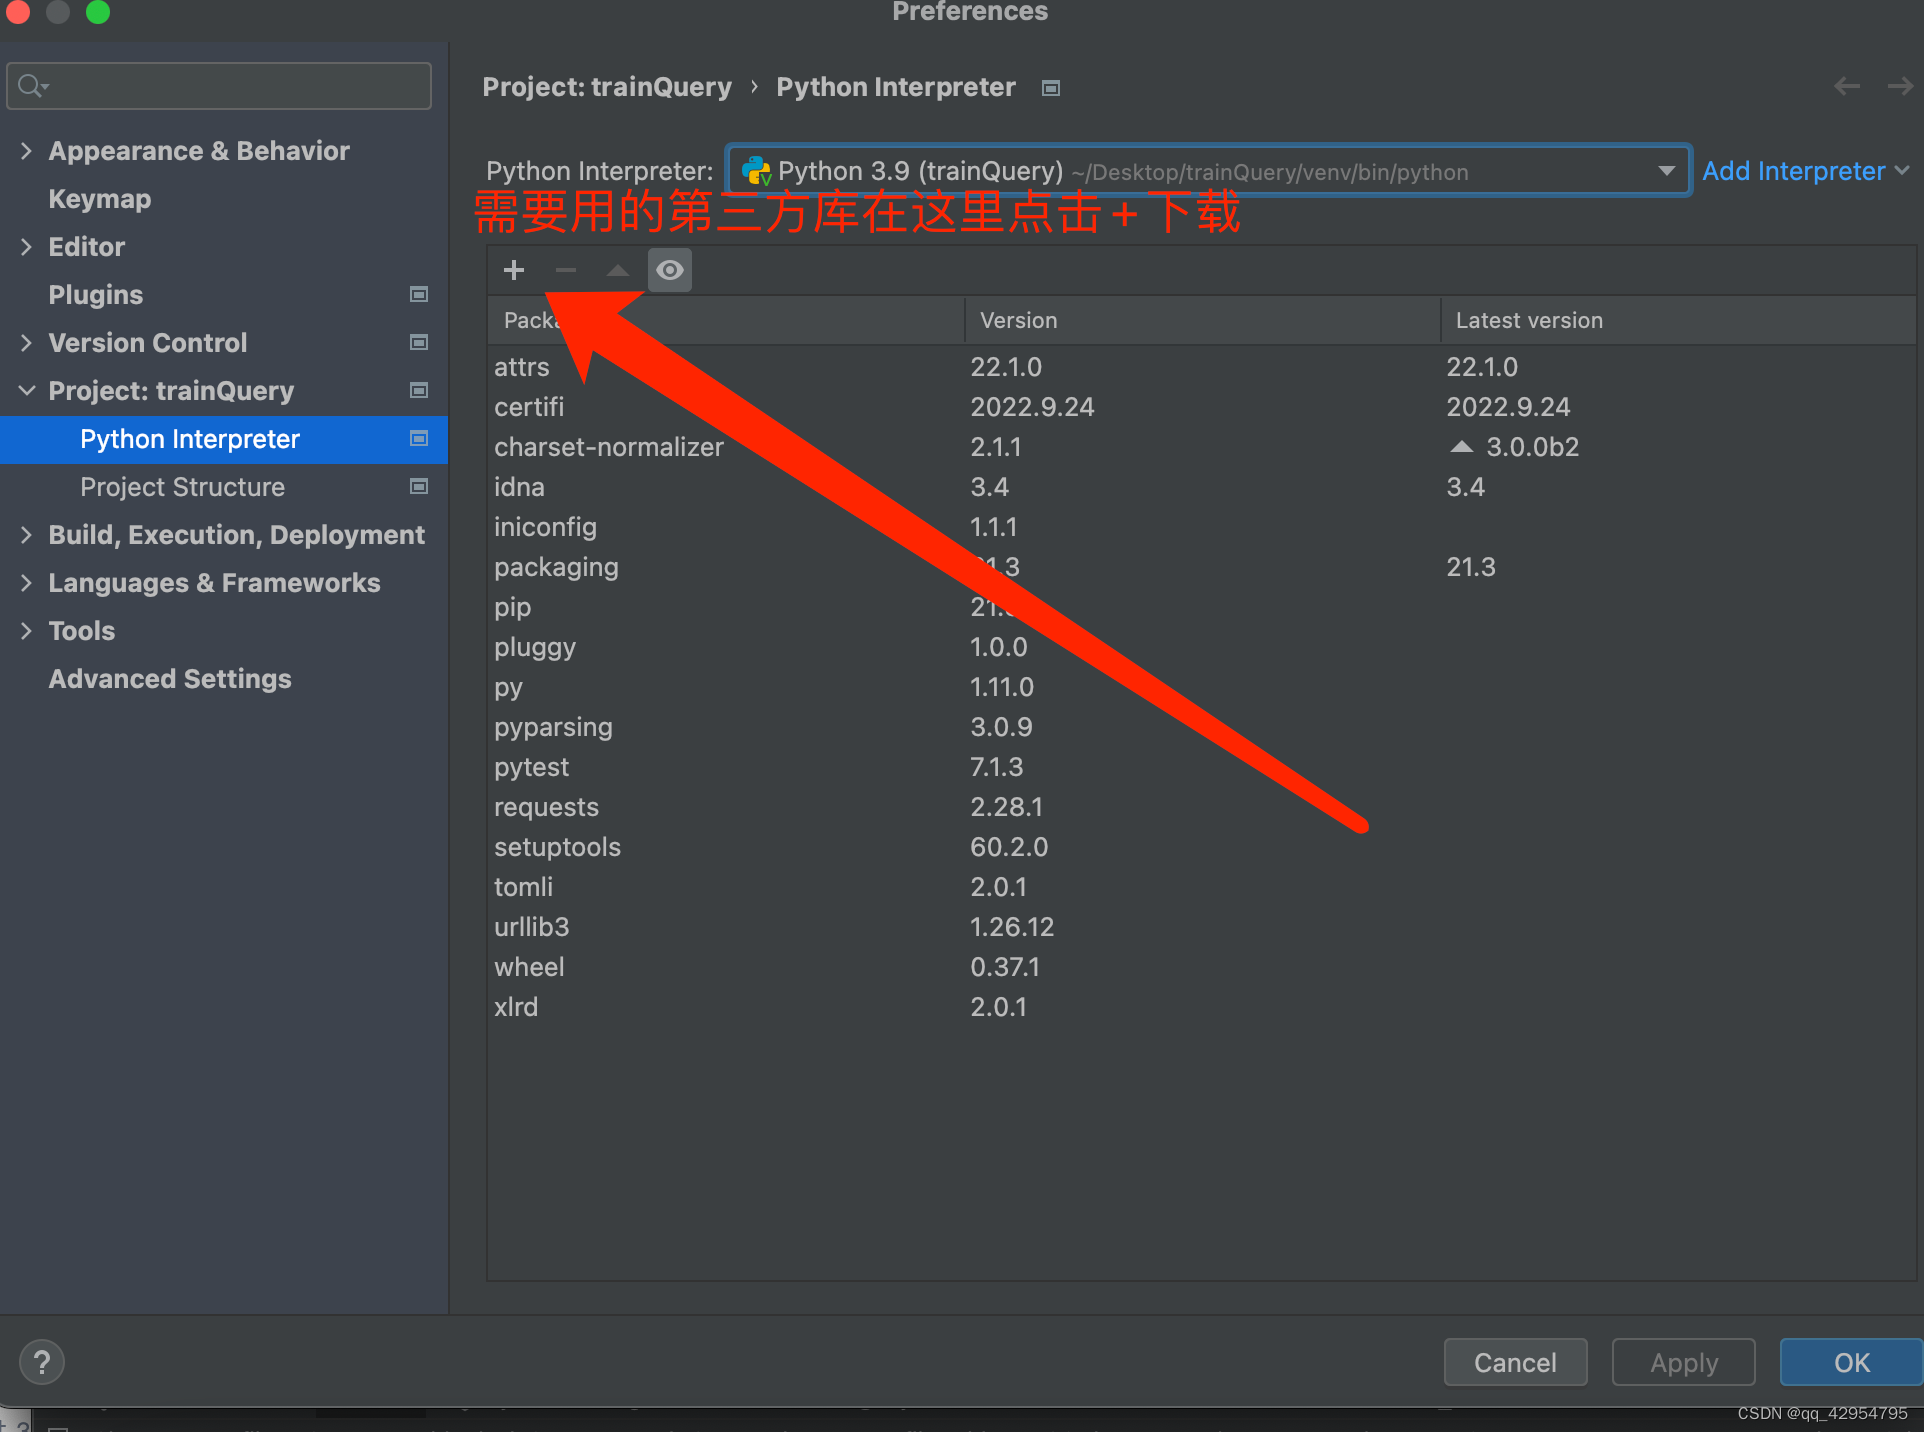1924x1432 pixels.
Task: Collapse Project: trainQuery section
Action: tap(27, 391)
